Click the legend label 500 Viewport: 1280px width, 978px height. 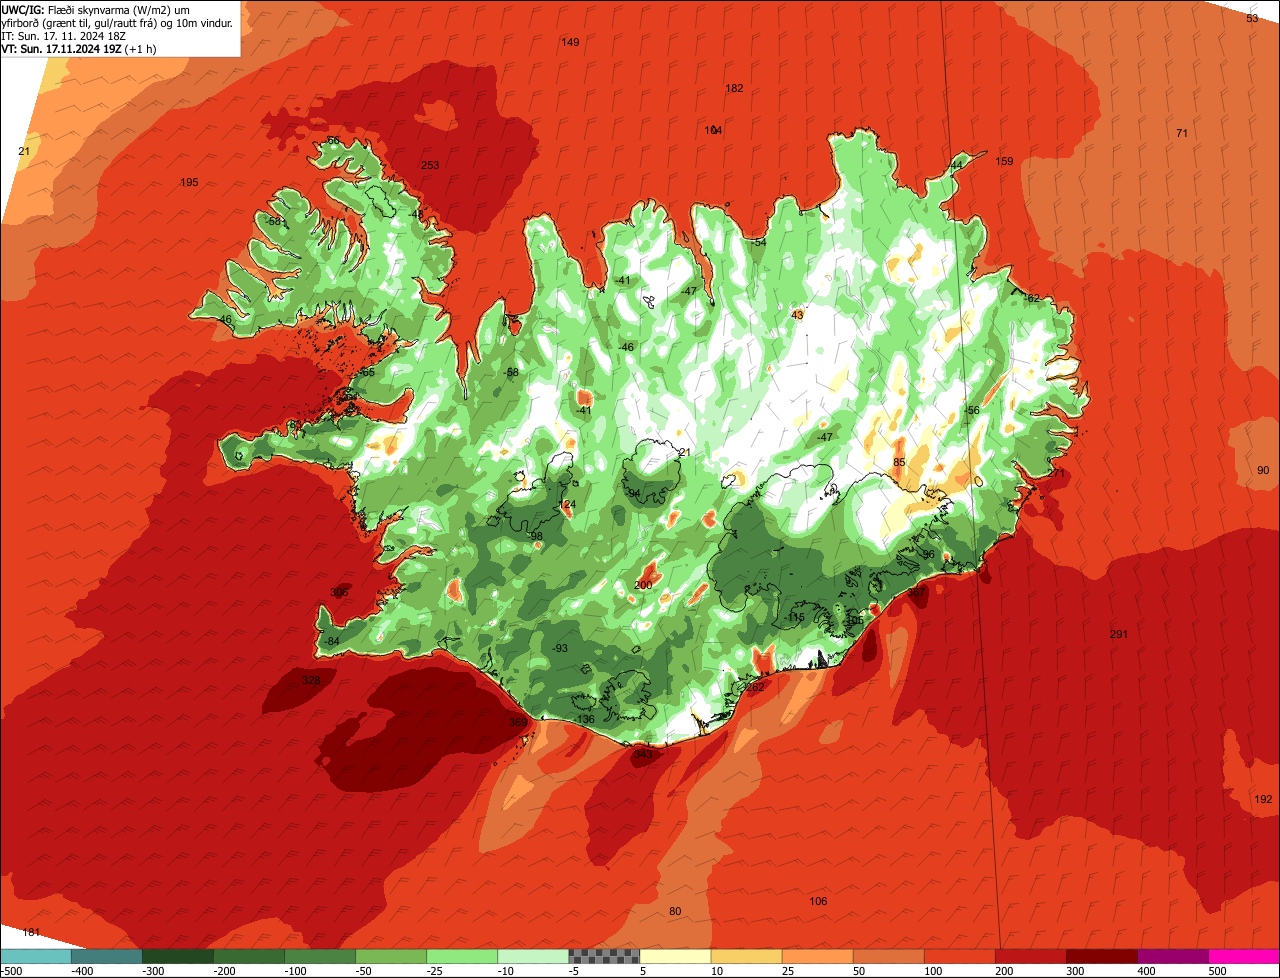pyautogui.click(x=1217, y=971)
